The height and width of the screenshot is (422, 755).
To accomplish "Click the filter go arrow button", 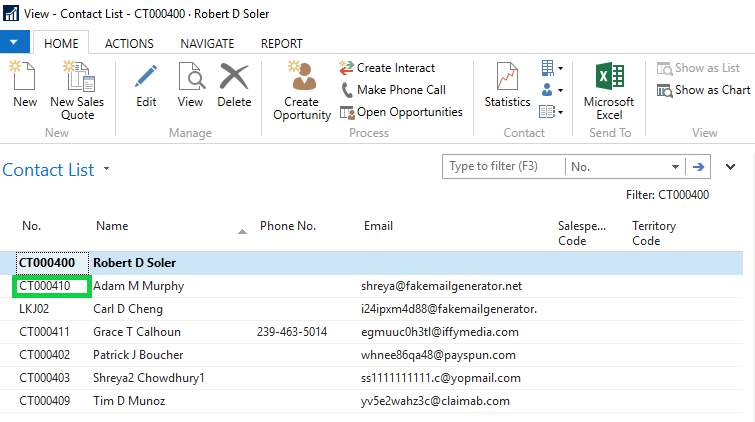I will coord(698,167).
